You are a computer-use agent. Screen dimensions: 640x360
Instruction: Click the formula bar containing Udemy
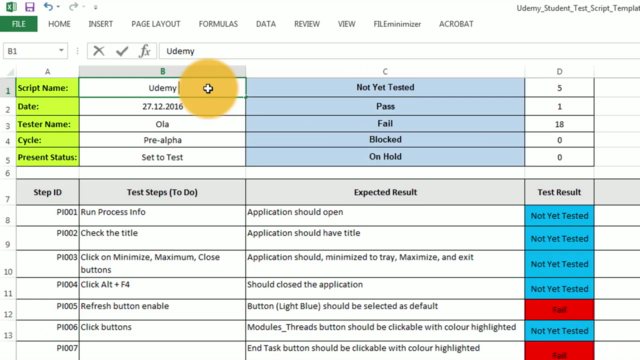[x=400, y=51]
